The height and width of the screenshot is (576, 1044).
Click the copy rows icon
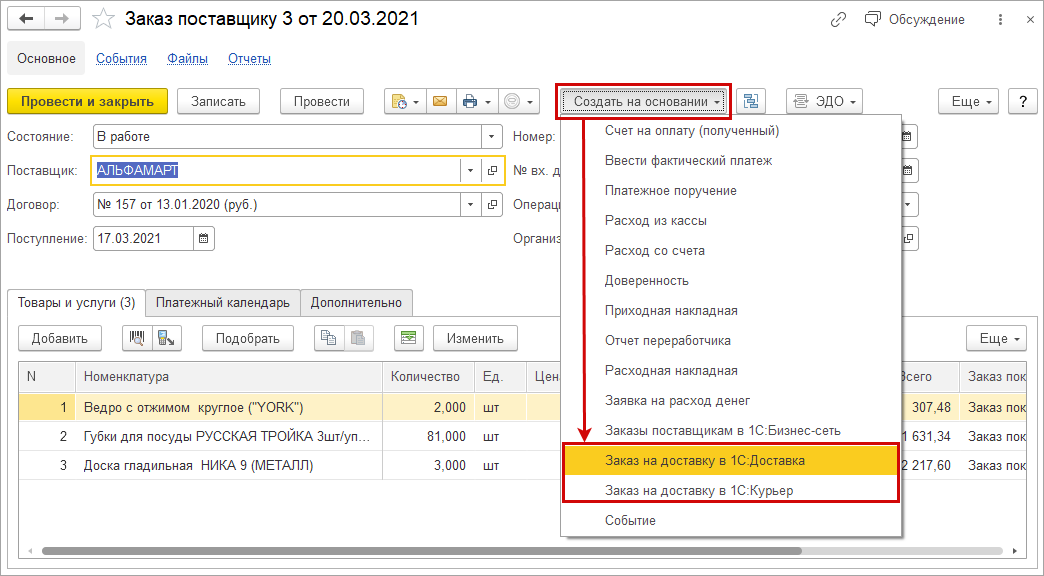coord(329,339)
